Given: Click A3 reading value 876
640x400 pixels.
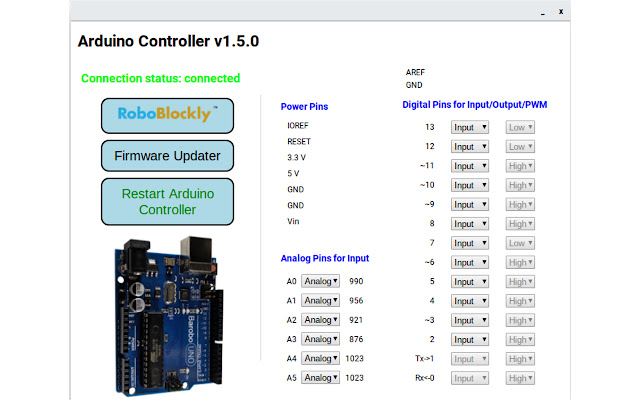Looking at the screenshot, I should [356, 339].
